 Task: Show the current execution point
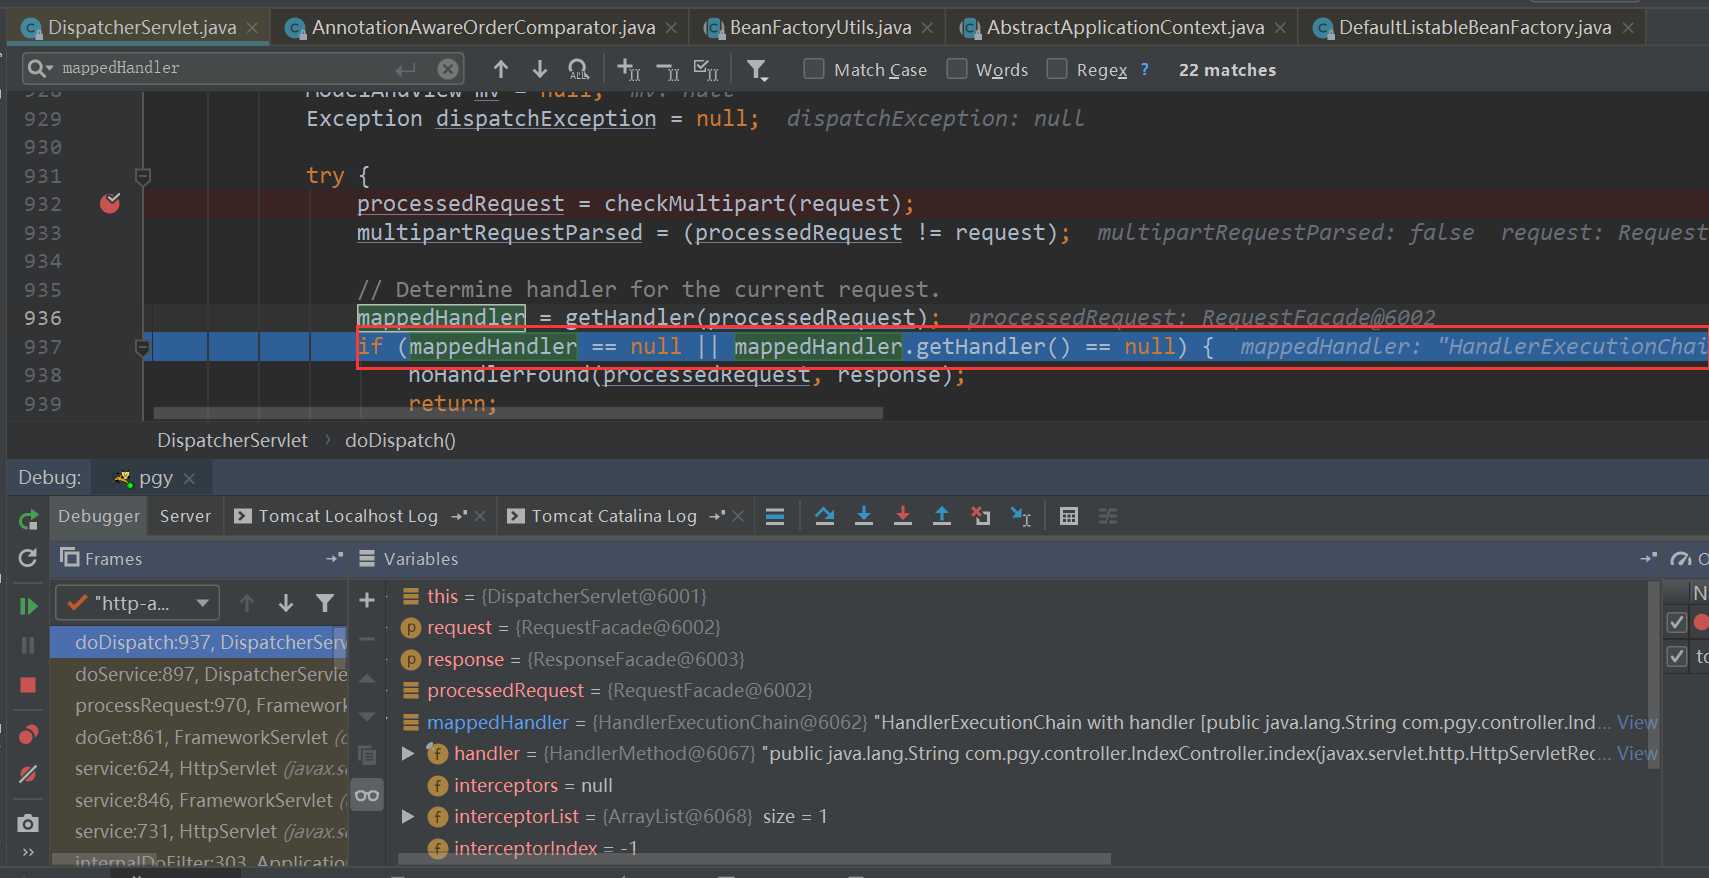click(x=775, y=516)
